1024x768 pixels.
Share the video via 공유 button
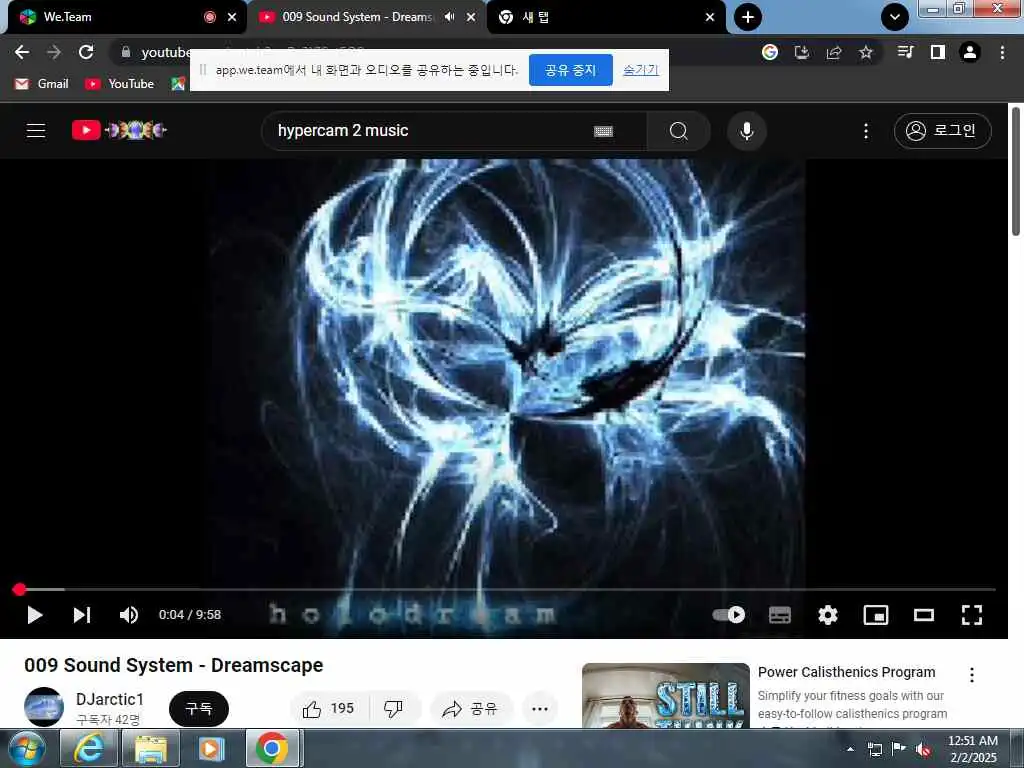click(x=470, y=709)
